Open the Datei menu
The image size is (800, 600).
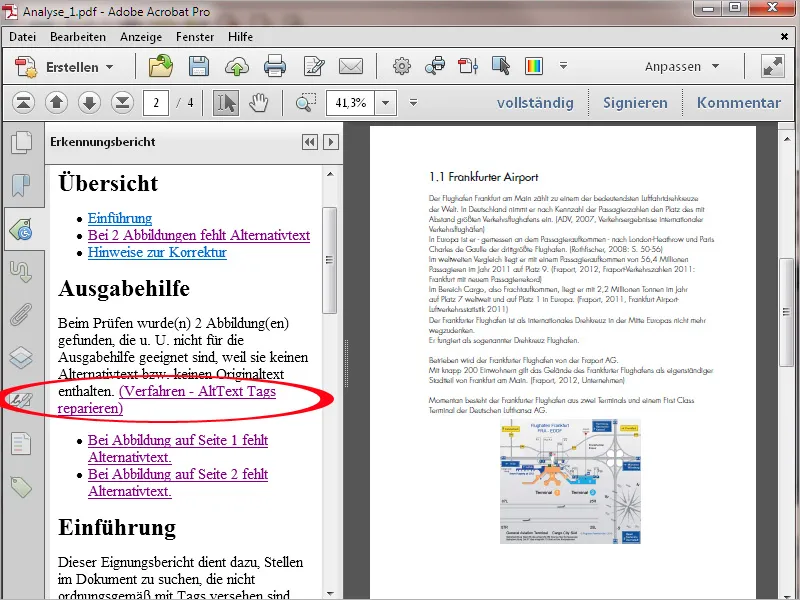(22, 37)
